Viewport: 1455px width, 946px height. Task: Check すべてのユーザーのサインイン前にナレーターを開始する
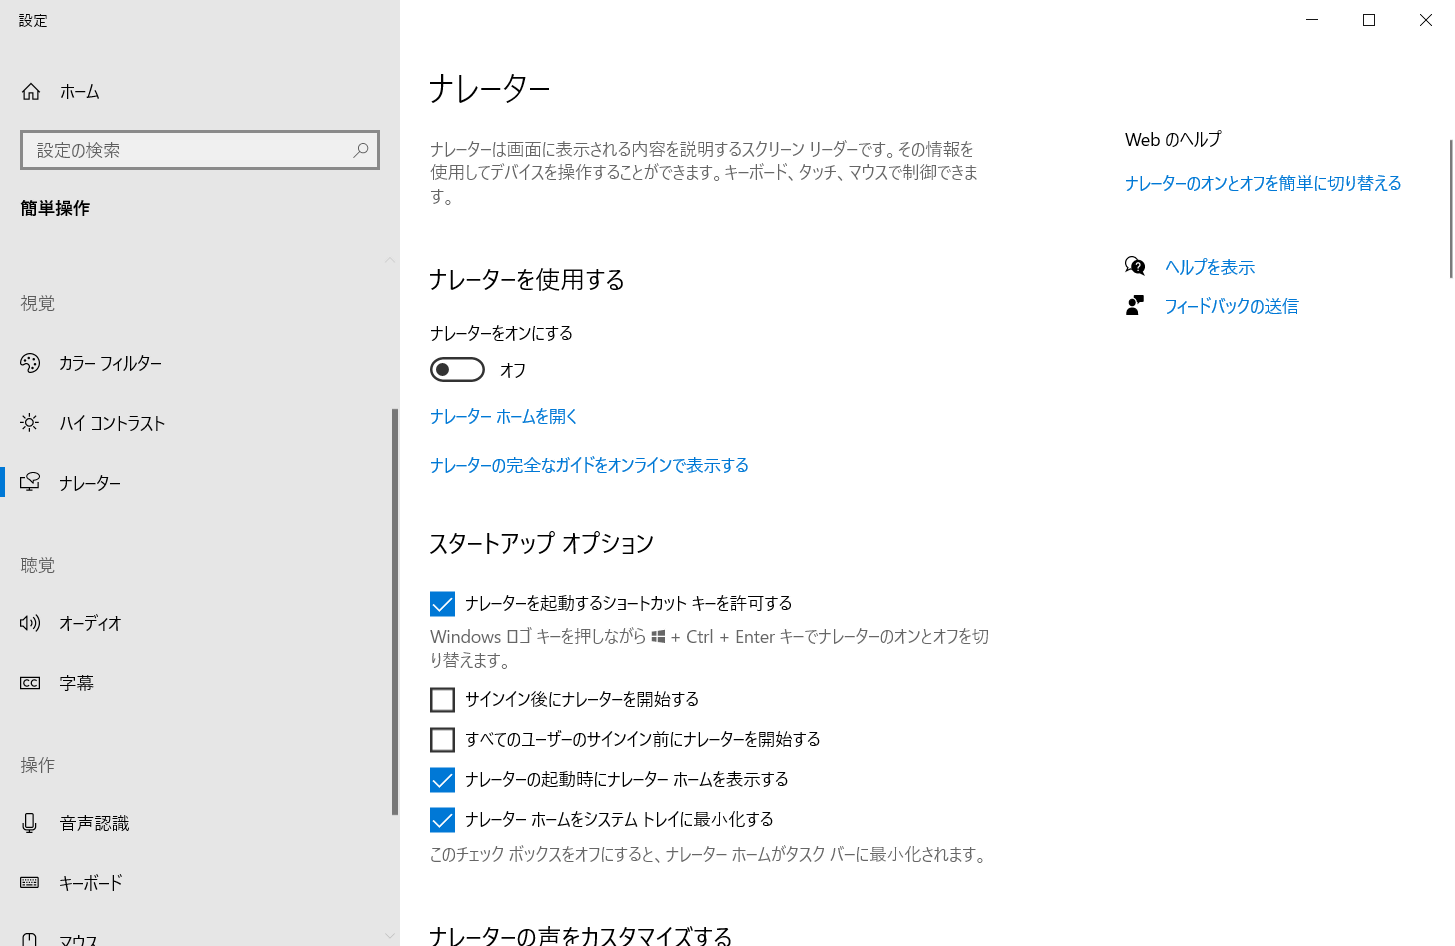point(442,740)
